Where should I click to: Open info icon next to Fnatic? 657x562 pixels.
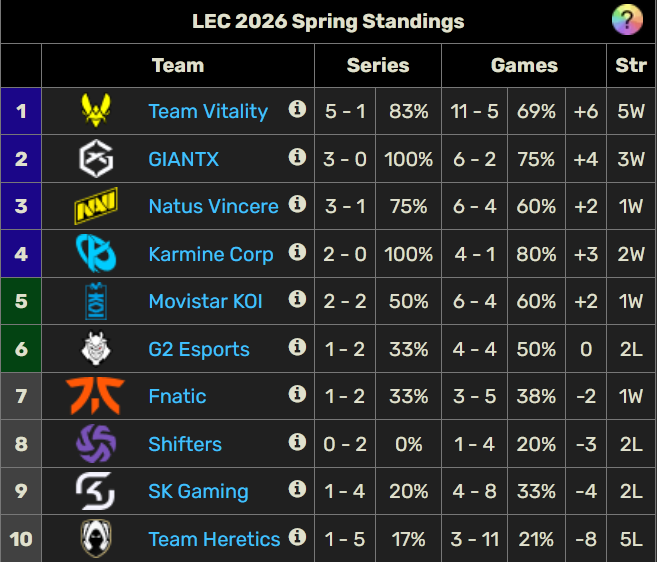pos(297,394)
